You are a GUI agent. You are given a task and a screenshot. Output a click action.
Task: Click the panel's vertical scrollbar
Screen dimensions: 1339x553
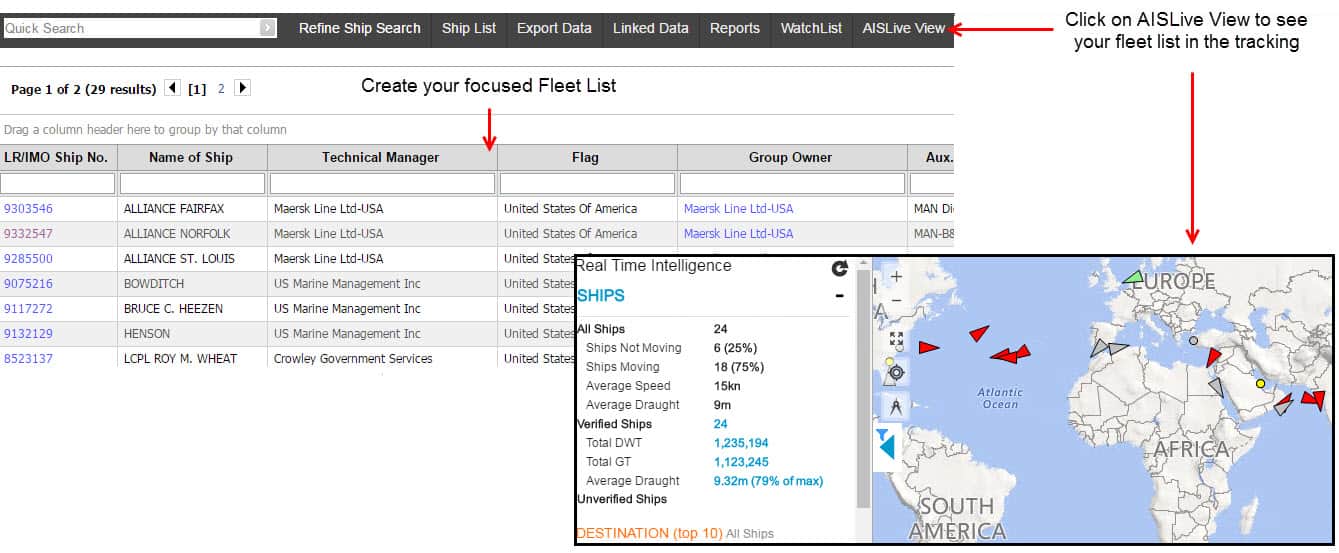(863, 400)
